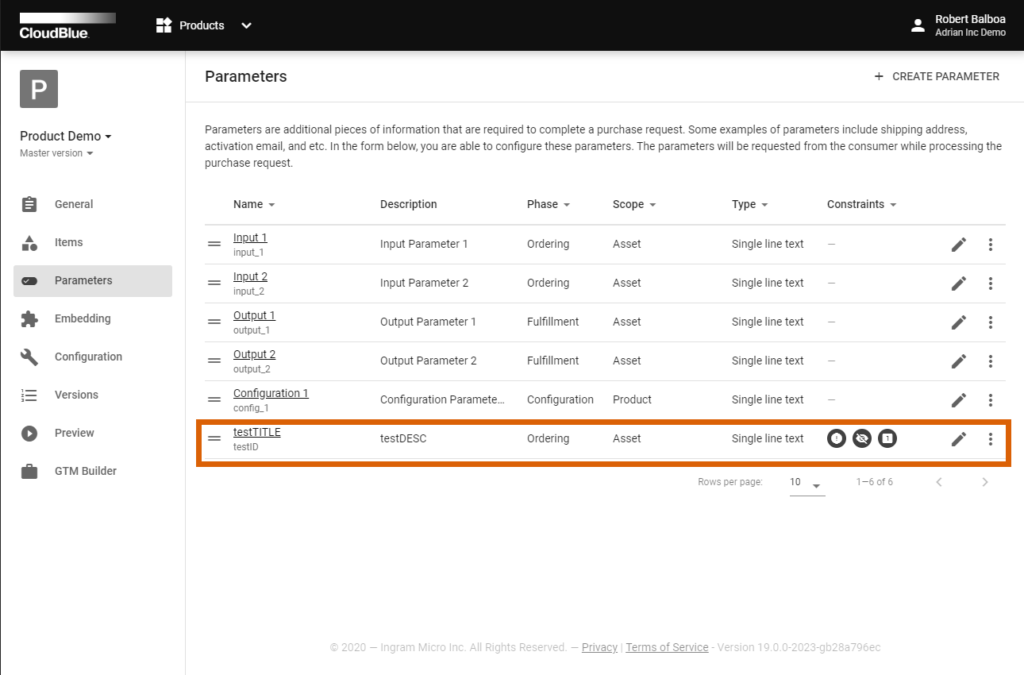
Task: Open the Rows per page dropdown
Action: (805, 483)
